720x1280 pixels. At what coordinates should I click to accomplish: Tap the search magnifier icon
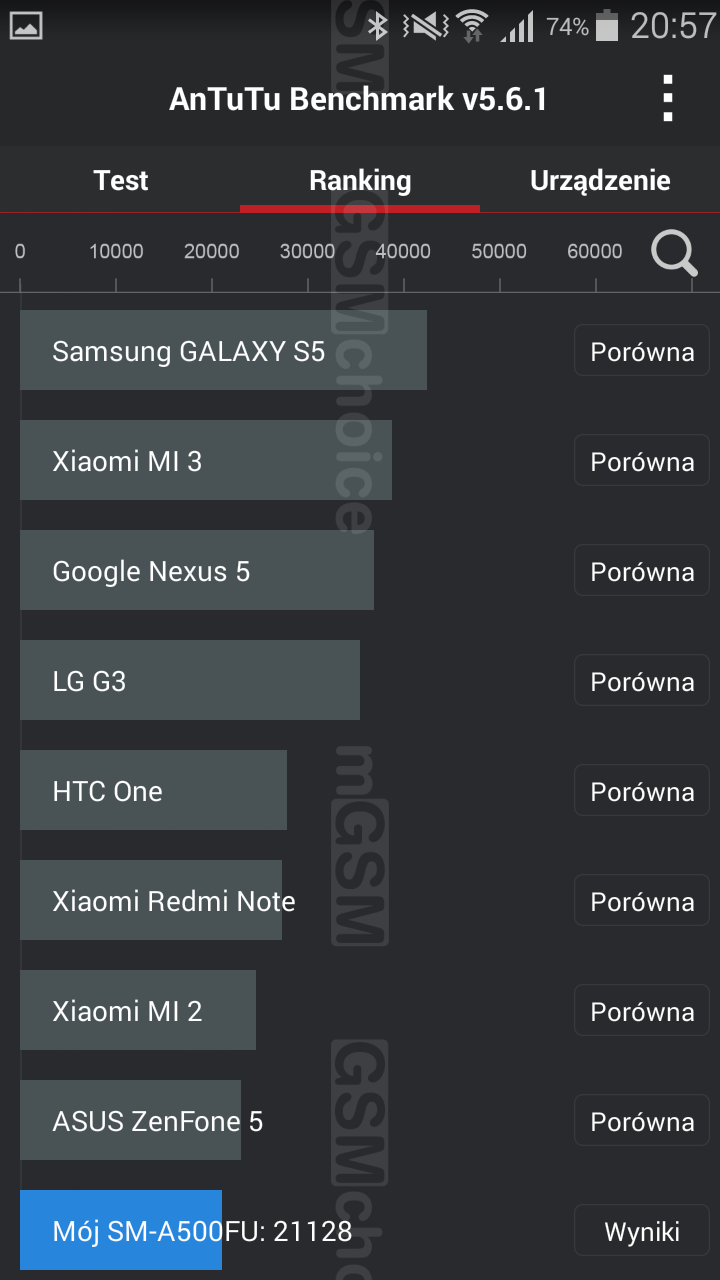click(674, 253)
